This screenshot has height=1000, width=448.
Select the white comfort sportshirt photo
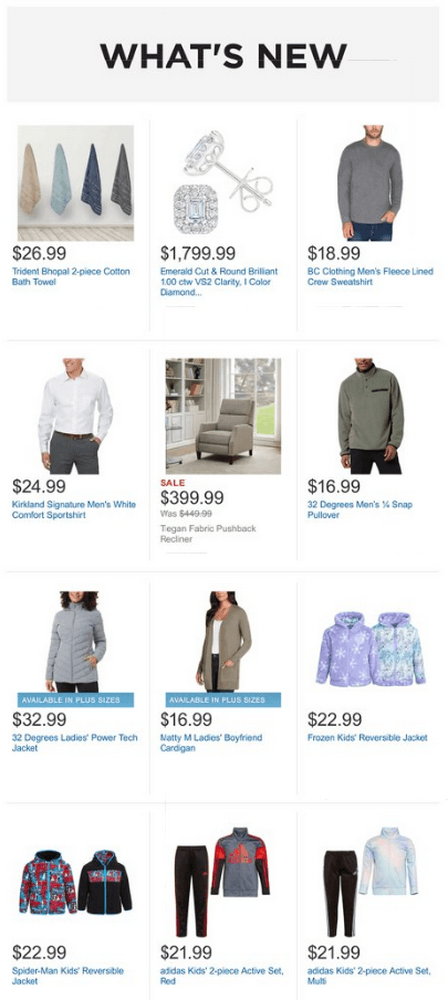(75, 416)
